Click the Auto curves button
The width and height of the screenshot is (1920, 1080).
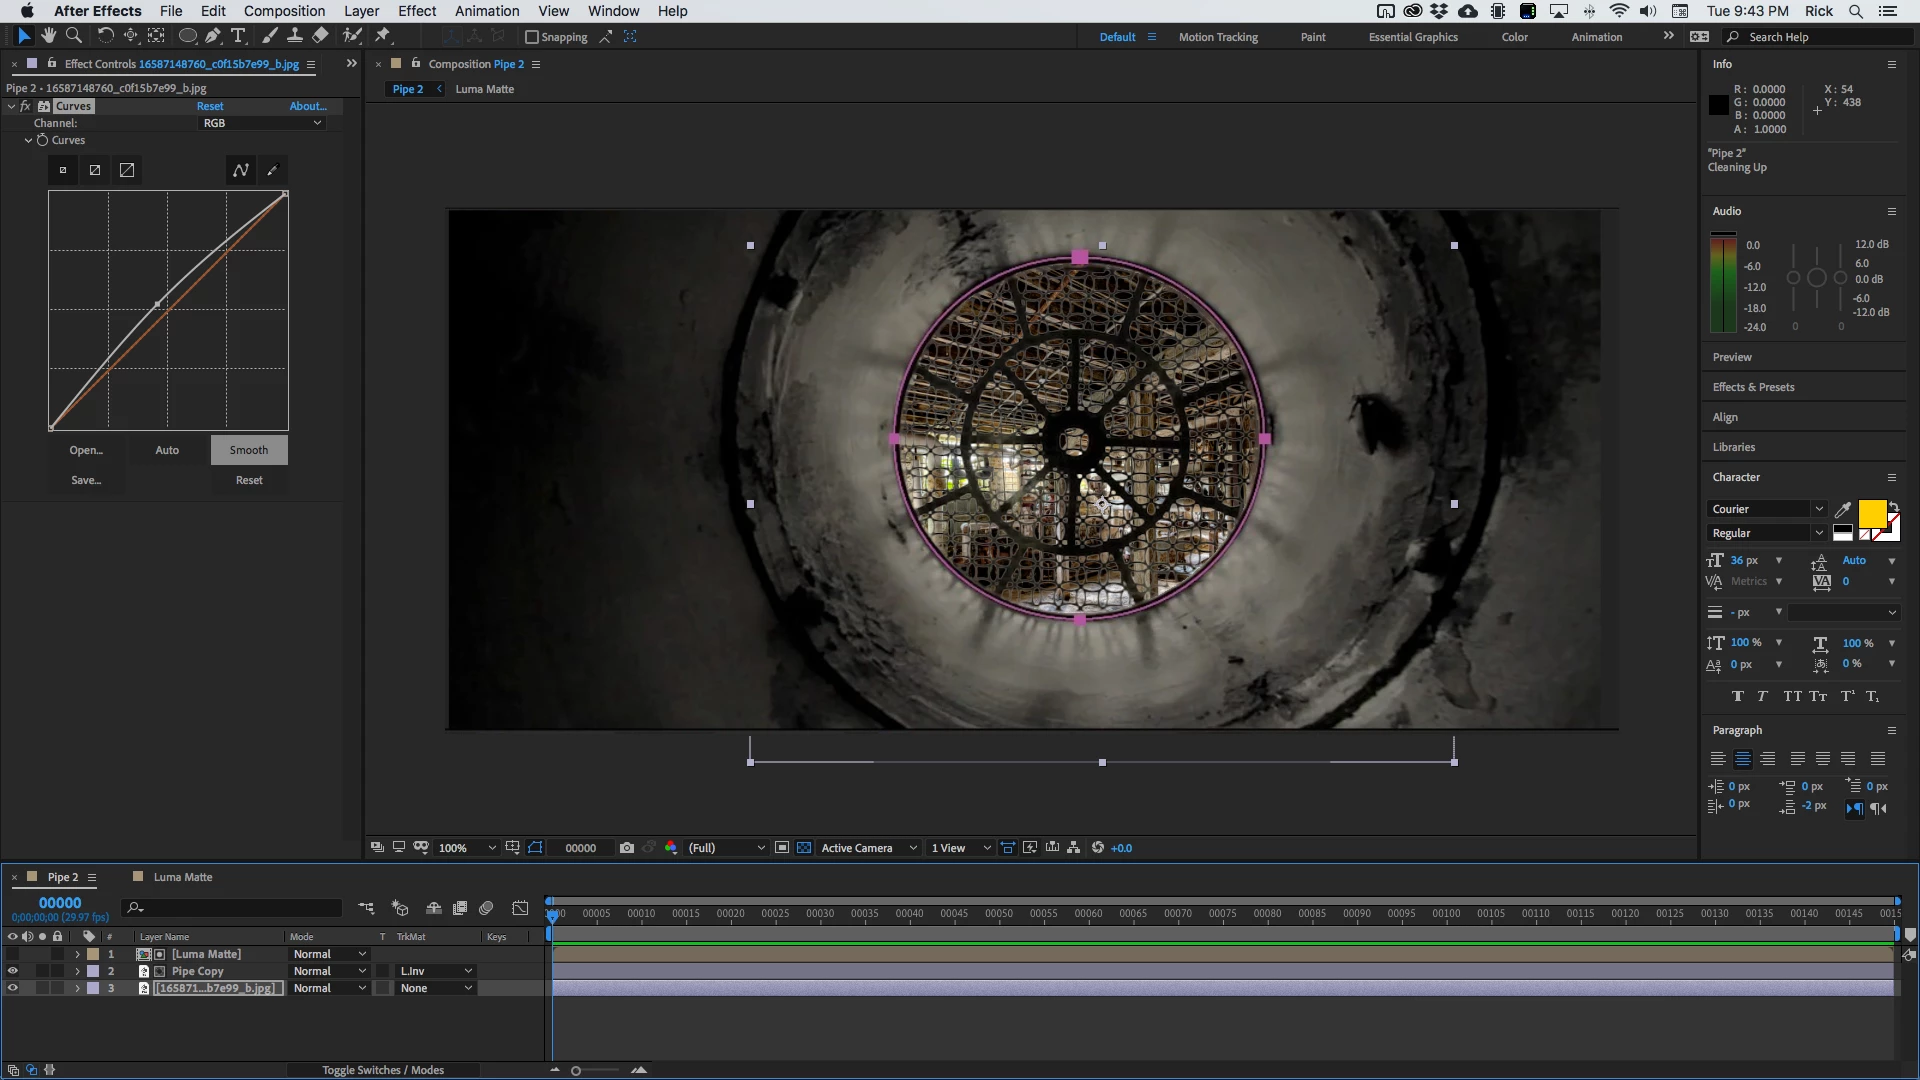pyautogui.click(x=167, y=450)
